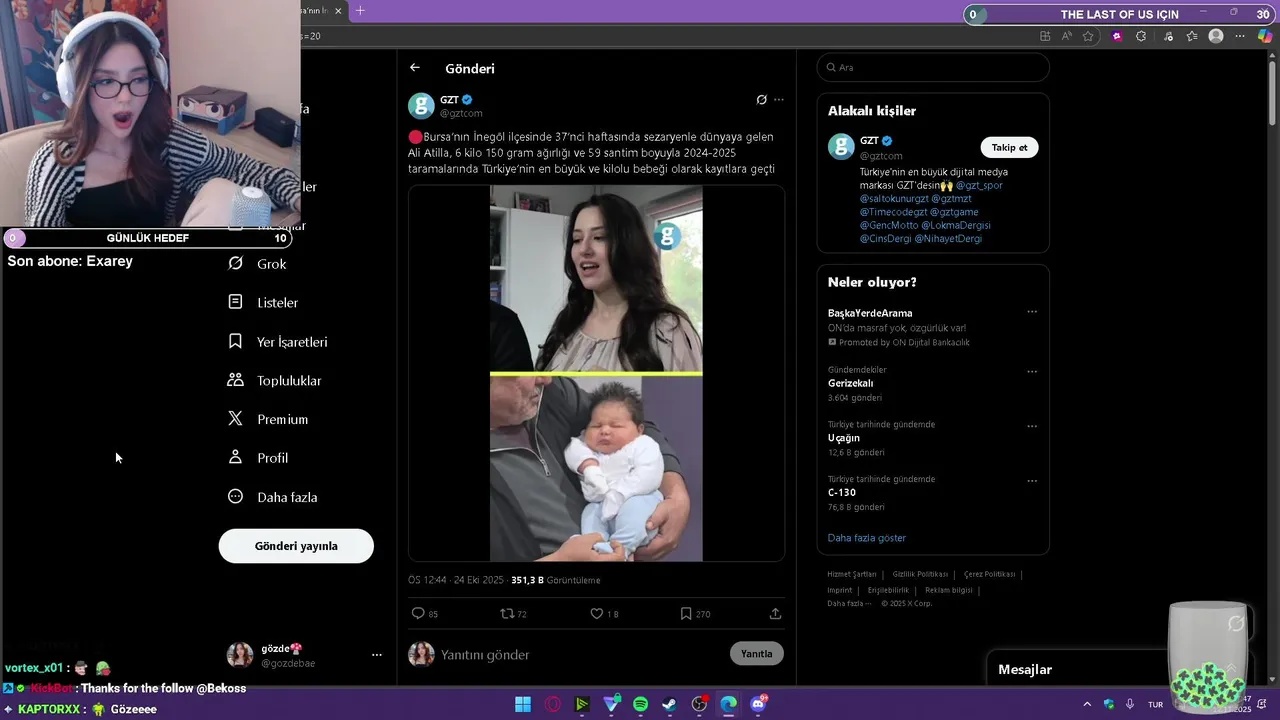Repost using the retweet icon showing 72

click(x=507, y=613)
